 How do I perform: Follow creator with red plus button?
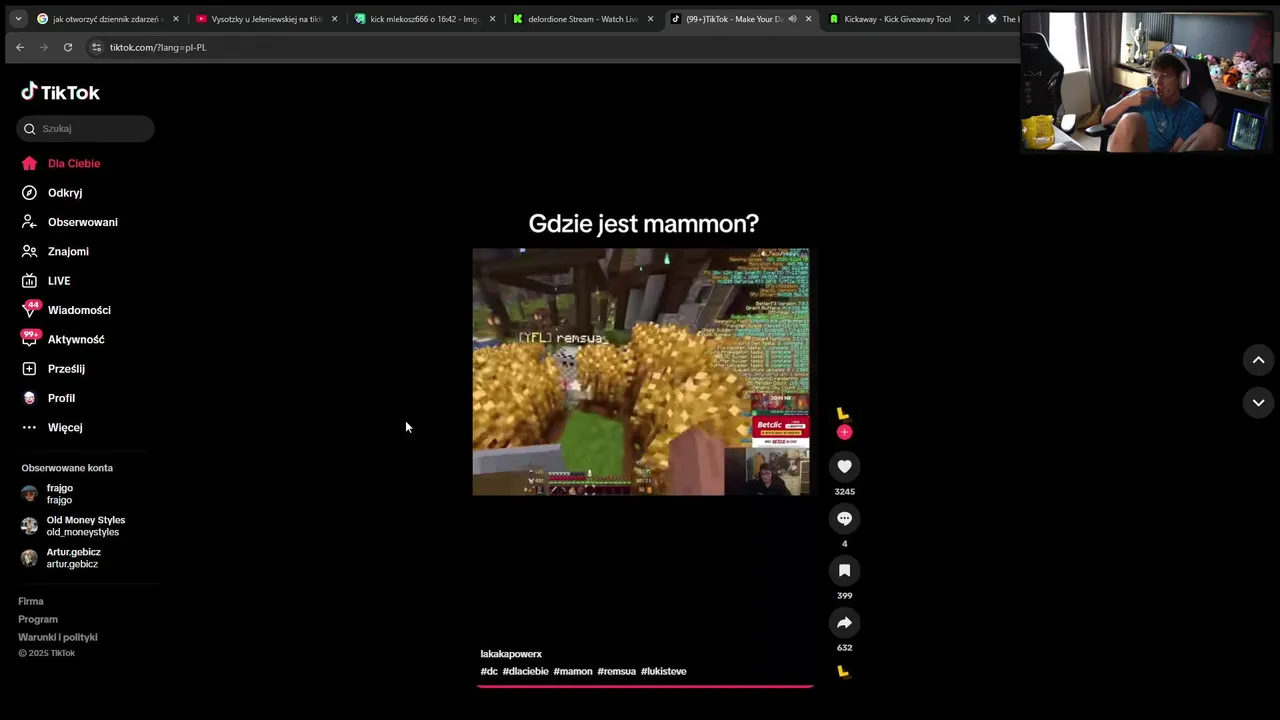pos(844,432)
